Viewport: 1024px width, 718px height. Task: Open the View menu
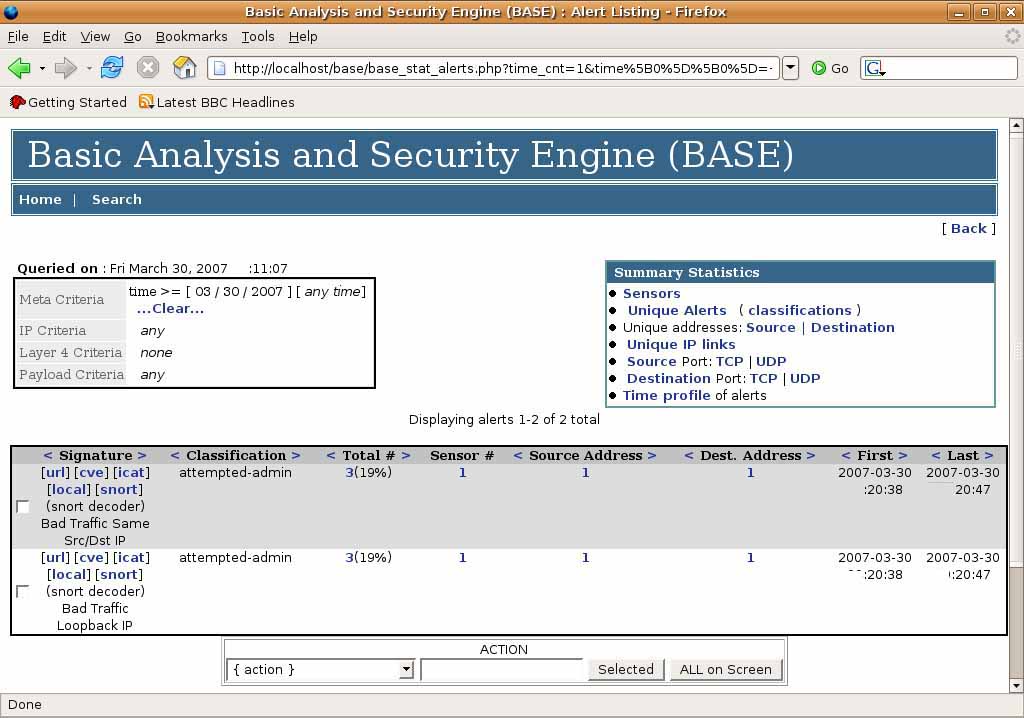[x=95, y=37]
